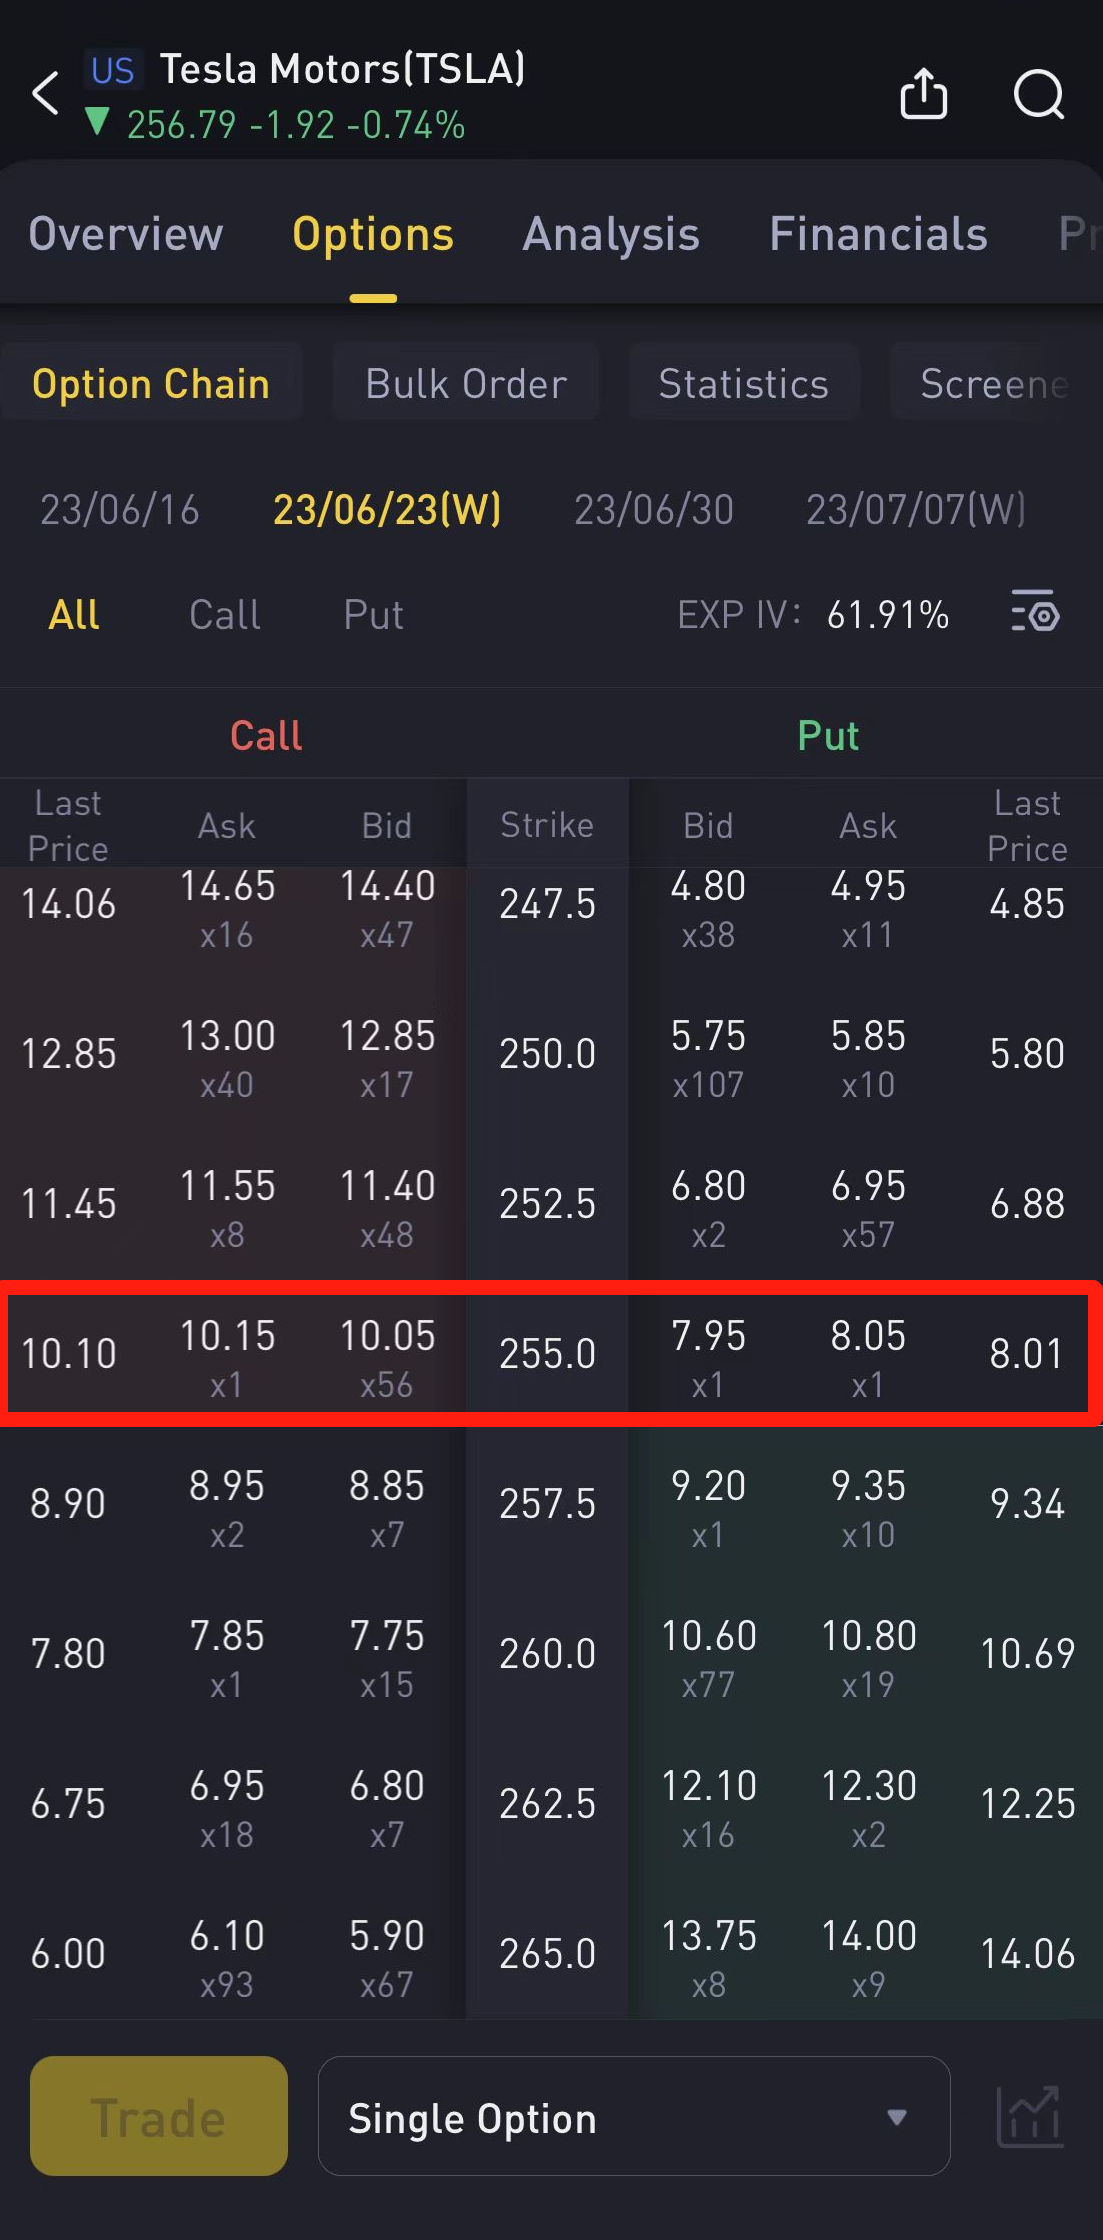
Task: Tap the share icon
Action: tap(923, 95)
